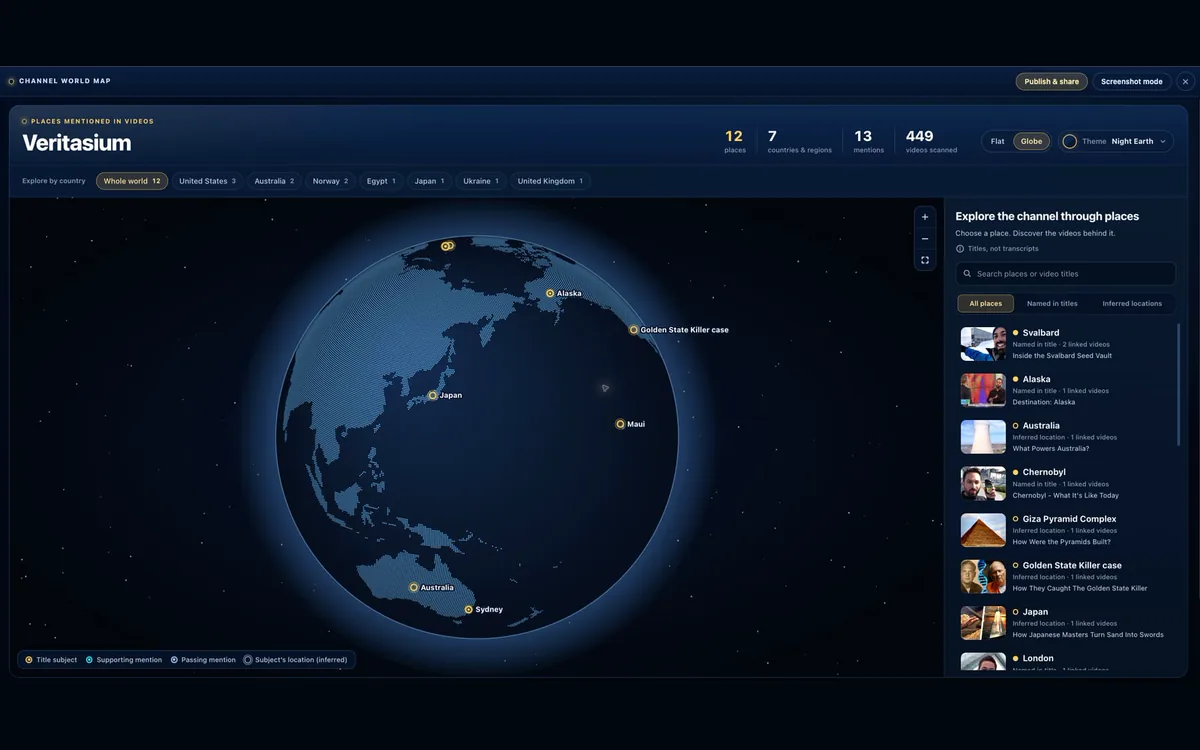This screenshot has height=750, width=1200.
Task: Click Chernobyl - What It's Like Today title
Action: coord(1066,495)
